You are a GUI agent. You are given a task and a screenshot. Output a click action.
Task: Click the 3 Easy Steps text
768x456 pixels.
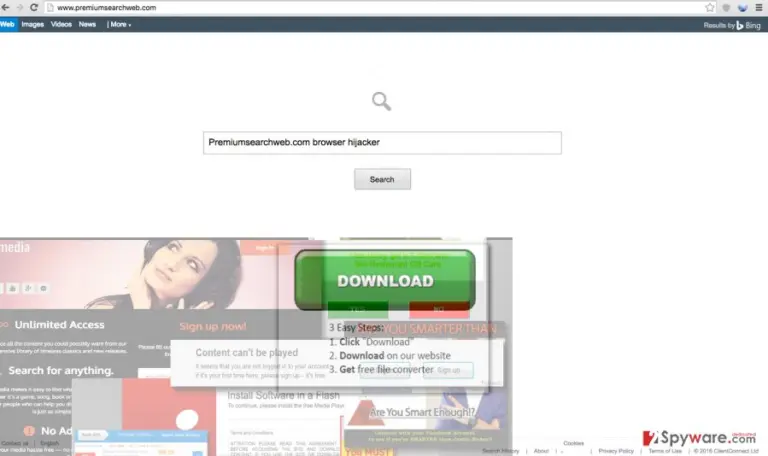coord(356,327)
